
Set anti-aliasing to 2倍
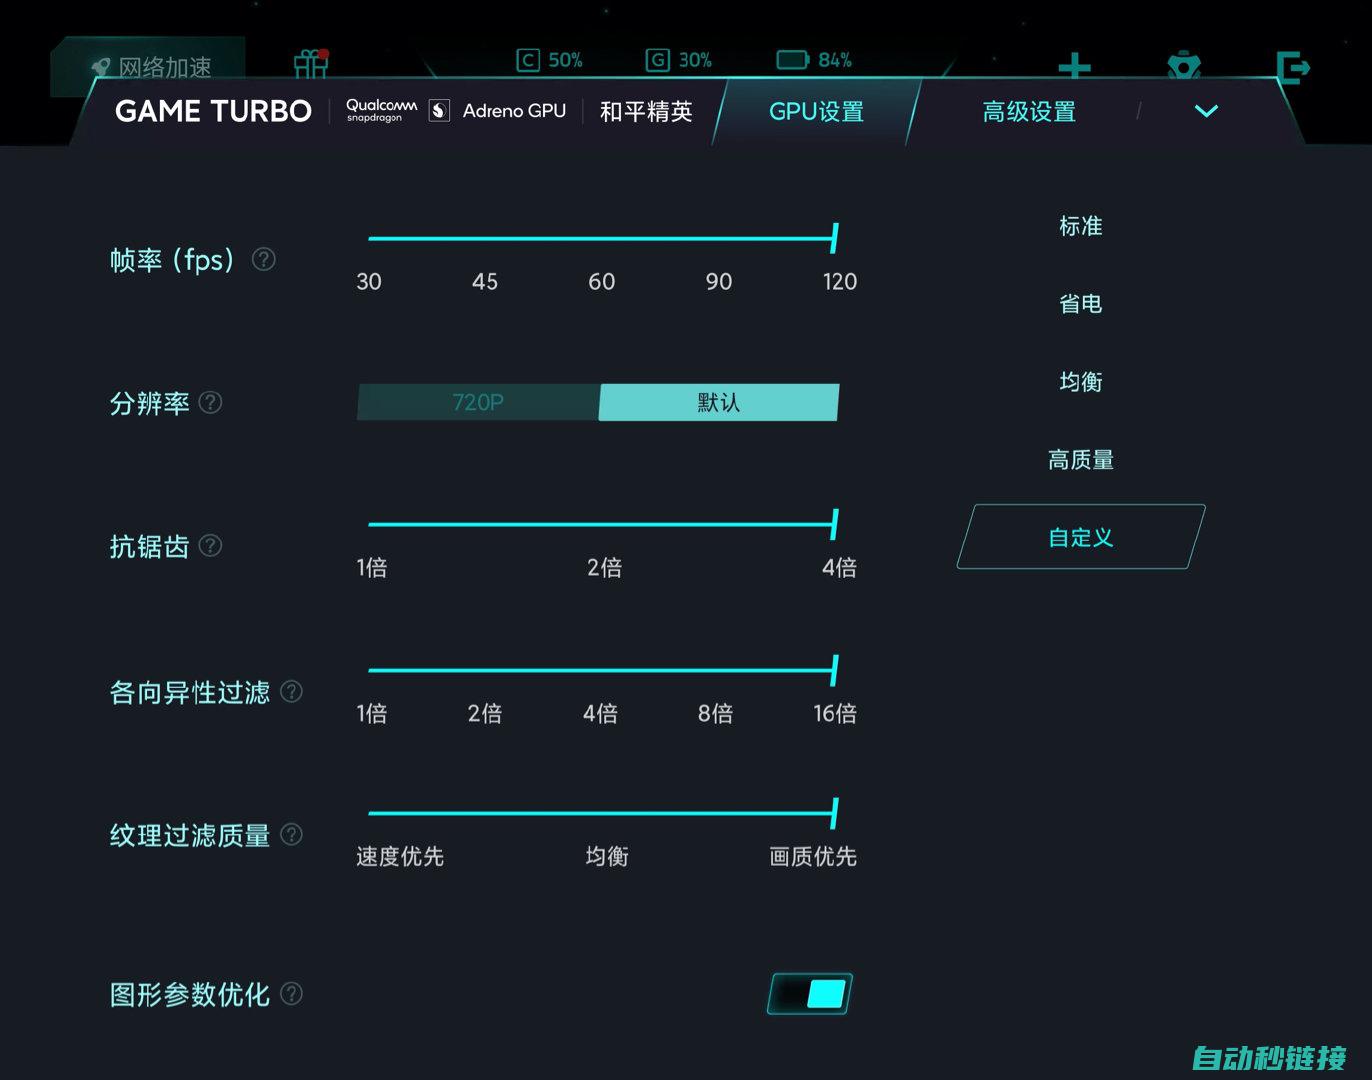[x=605, y=568]
